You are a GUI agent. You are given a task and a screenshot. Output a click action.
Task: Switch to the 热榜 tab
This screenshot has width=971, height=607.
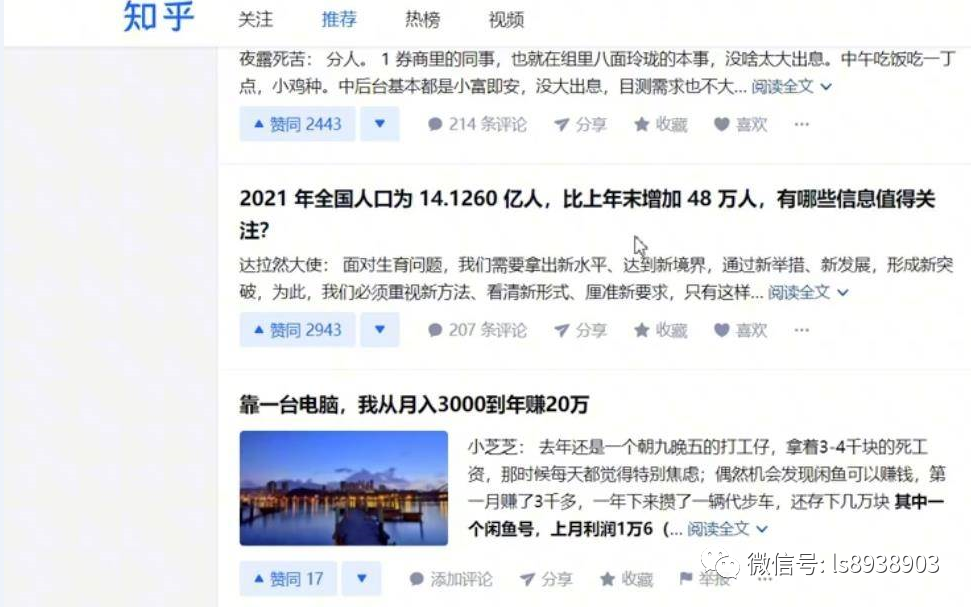(x=422, y=20)
